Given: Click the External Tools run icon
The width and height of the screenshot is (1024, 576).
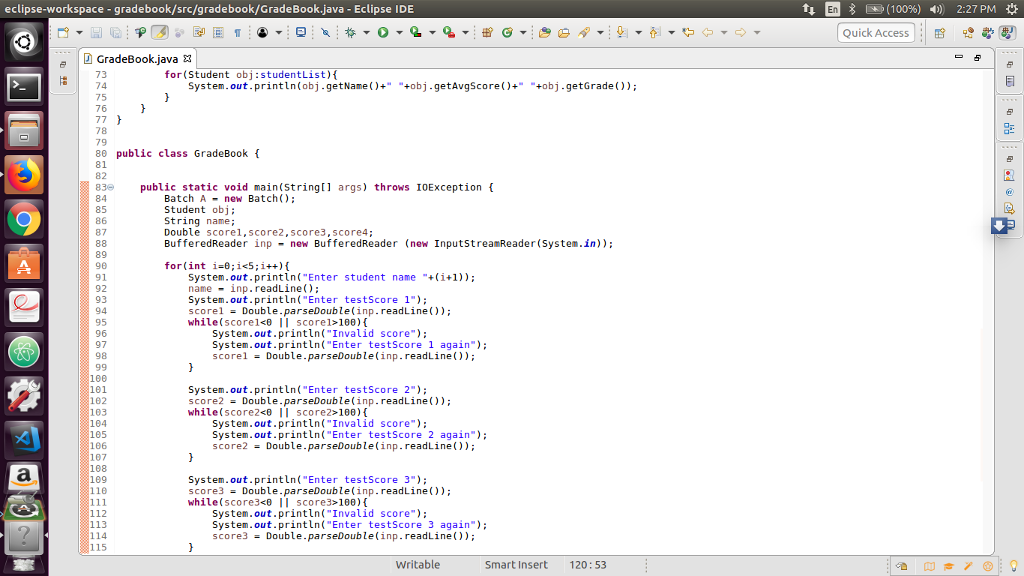Looking at the screenshot, I should 449,33.
